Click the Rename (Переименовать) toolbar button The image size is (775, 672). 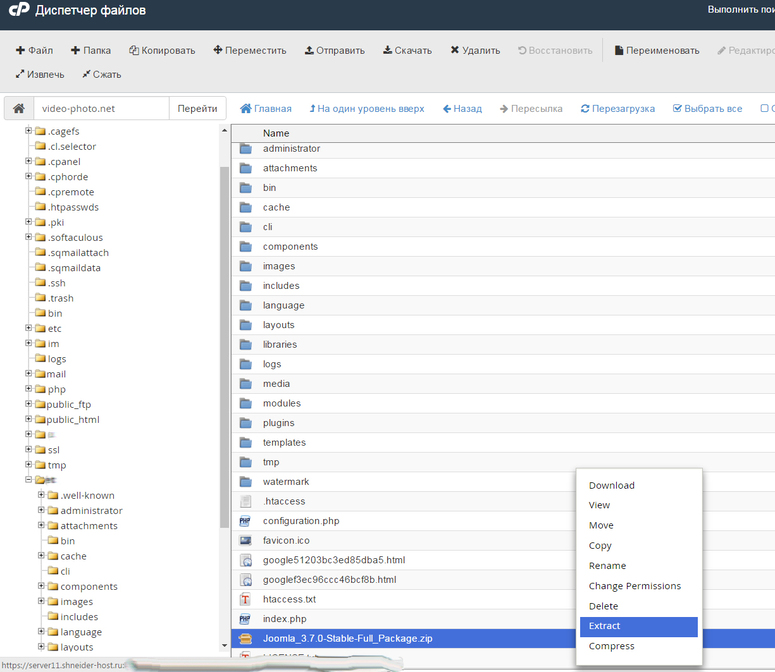pyautogui.click(x=656, y=50)
